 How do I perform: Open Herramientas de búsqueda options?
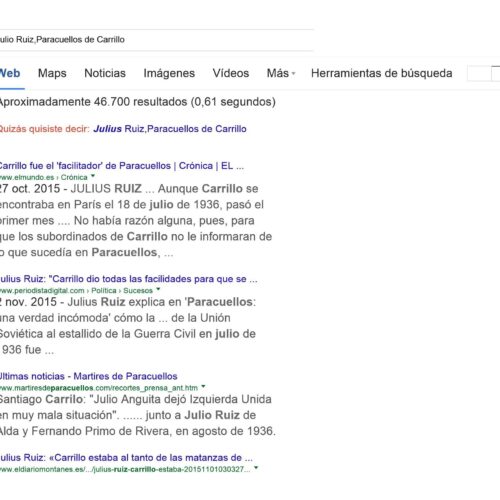tap(381, 73)
